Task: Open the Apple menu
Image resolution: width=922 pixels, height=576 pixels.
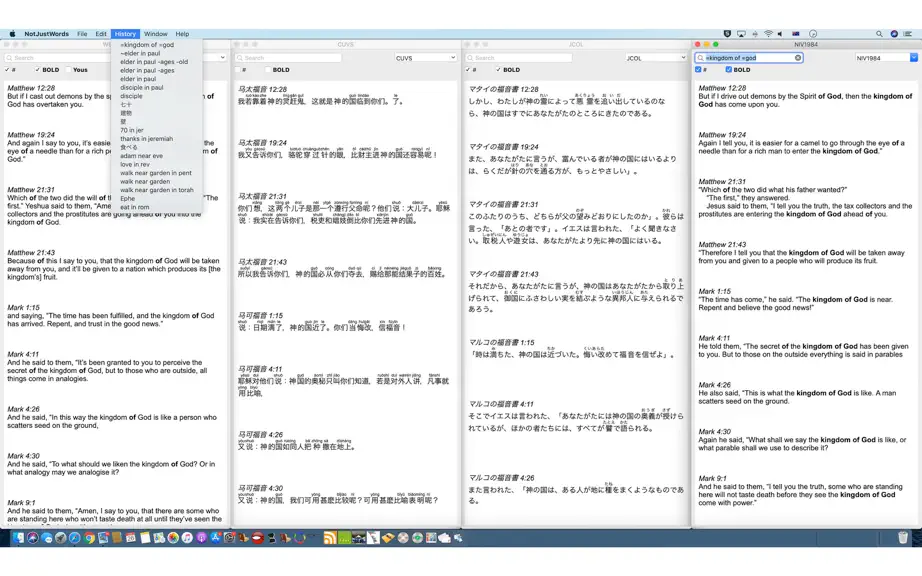Action: (12, 34)
